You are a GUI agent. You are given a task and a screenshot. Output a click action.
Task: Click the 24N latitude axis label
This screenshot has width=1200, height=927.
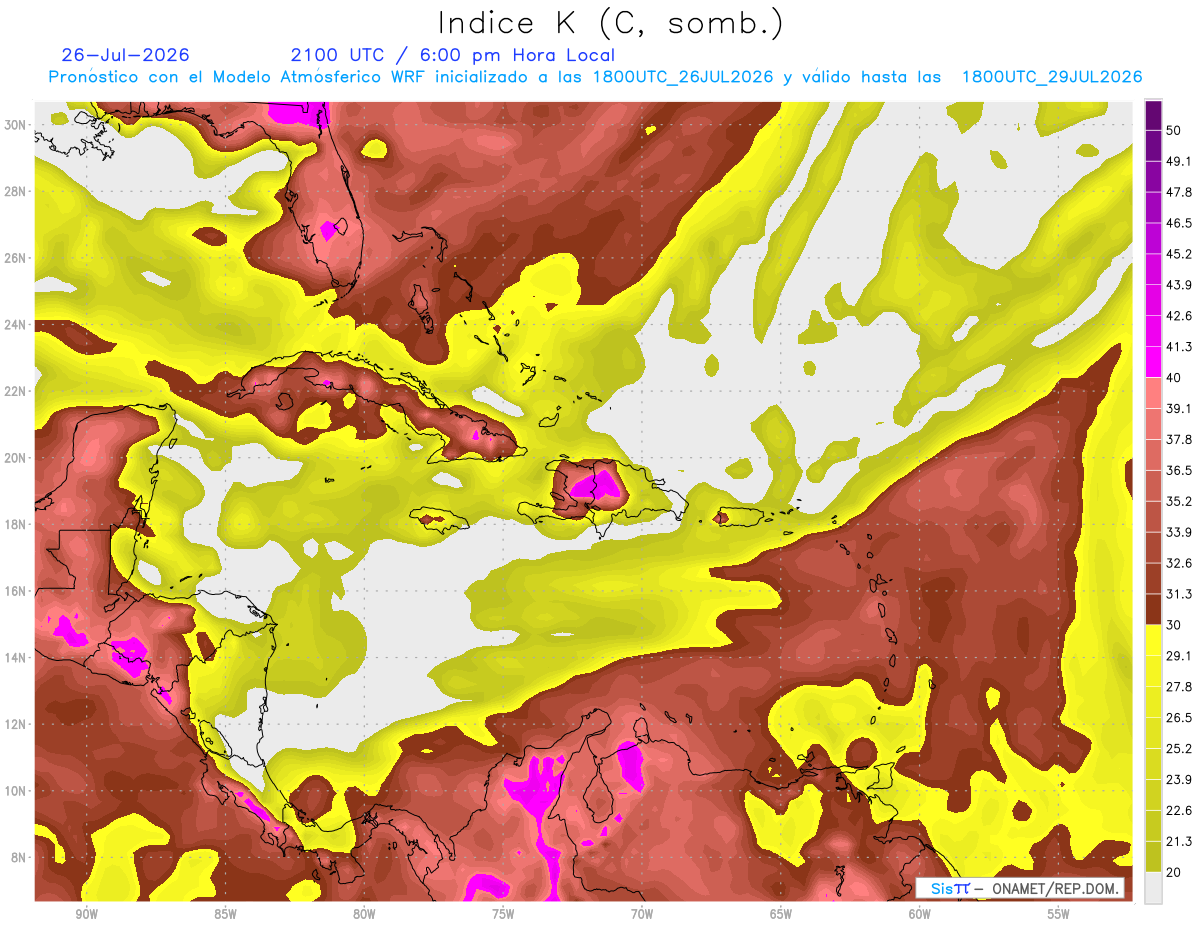pyautogui.click(x=16, y=325)
